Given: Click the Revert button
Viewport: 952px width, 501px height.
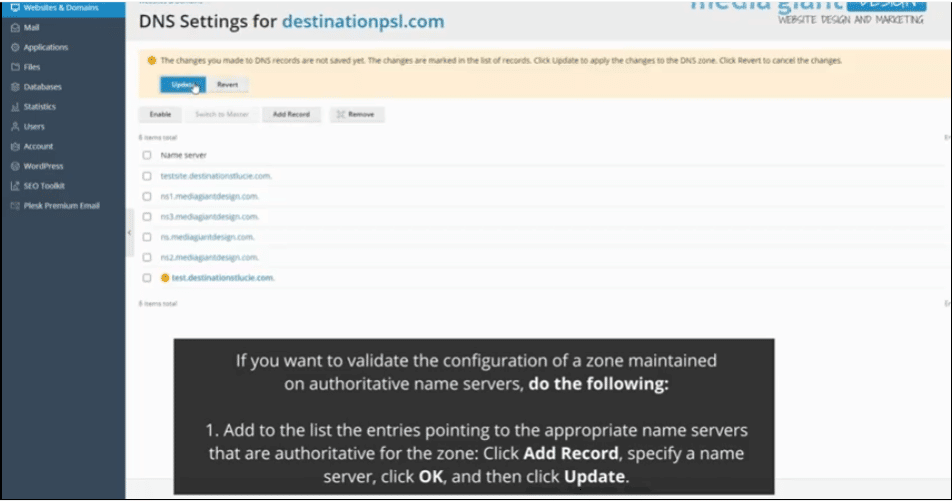Looking at the screenshot, I should (228, 84).
